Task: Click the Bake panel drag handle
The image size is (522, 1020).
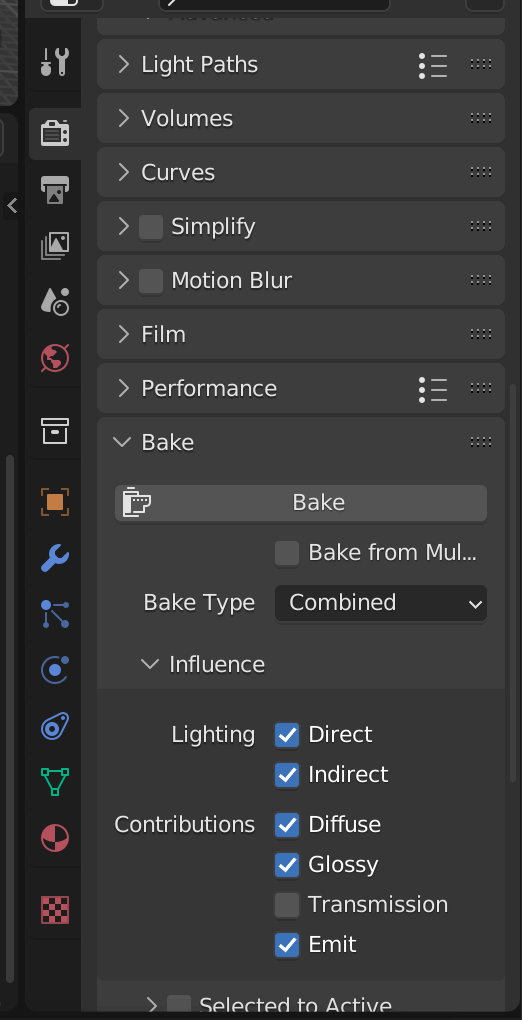Action: click(480, 442)
